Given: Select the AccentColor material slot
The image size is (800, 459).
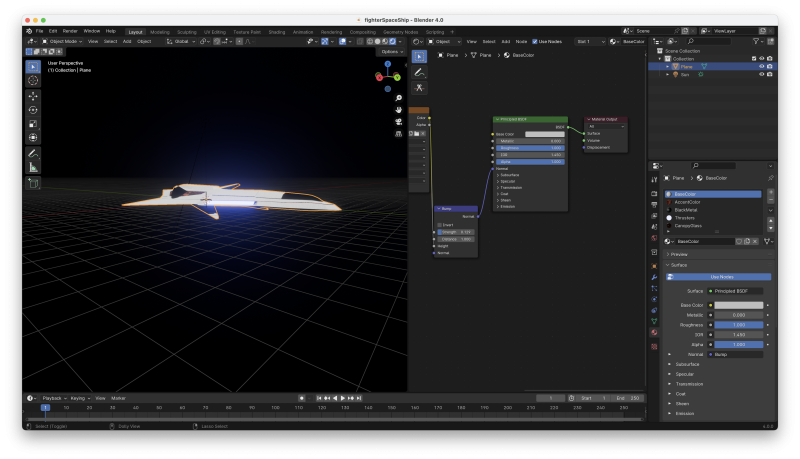Looking at the screenshot, I should pyautogui.click(x=713, y=202).
